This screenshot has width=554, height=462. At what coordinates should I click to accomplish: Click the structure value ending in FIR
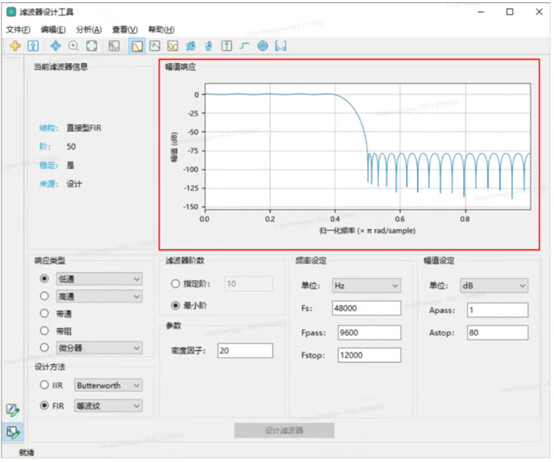84,128
